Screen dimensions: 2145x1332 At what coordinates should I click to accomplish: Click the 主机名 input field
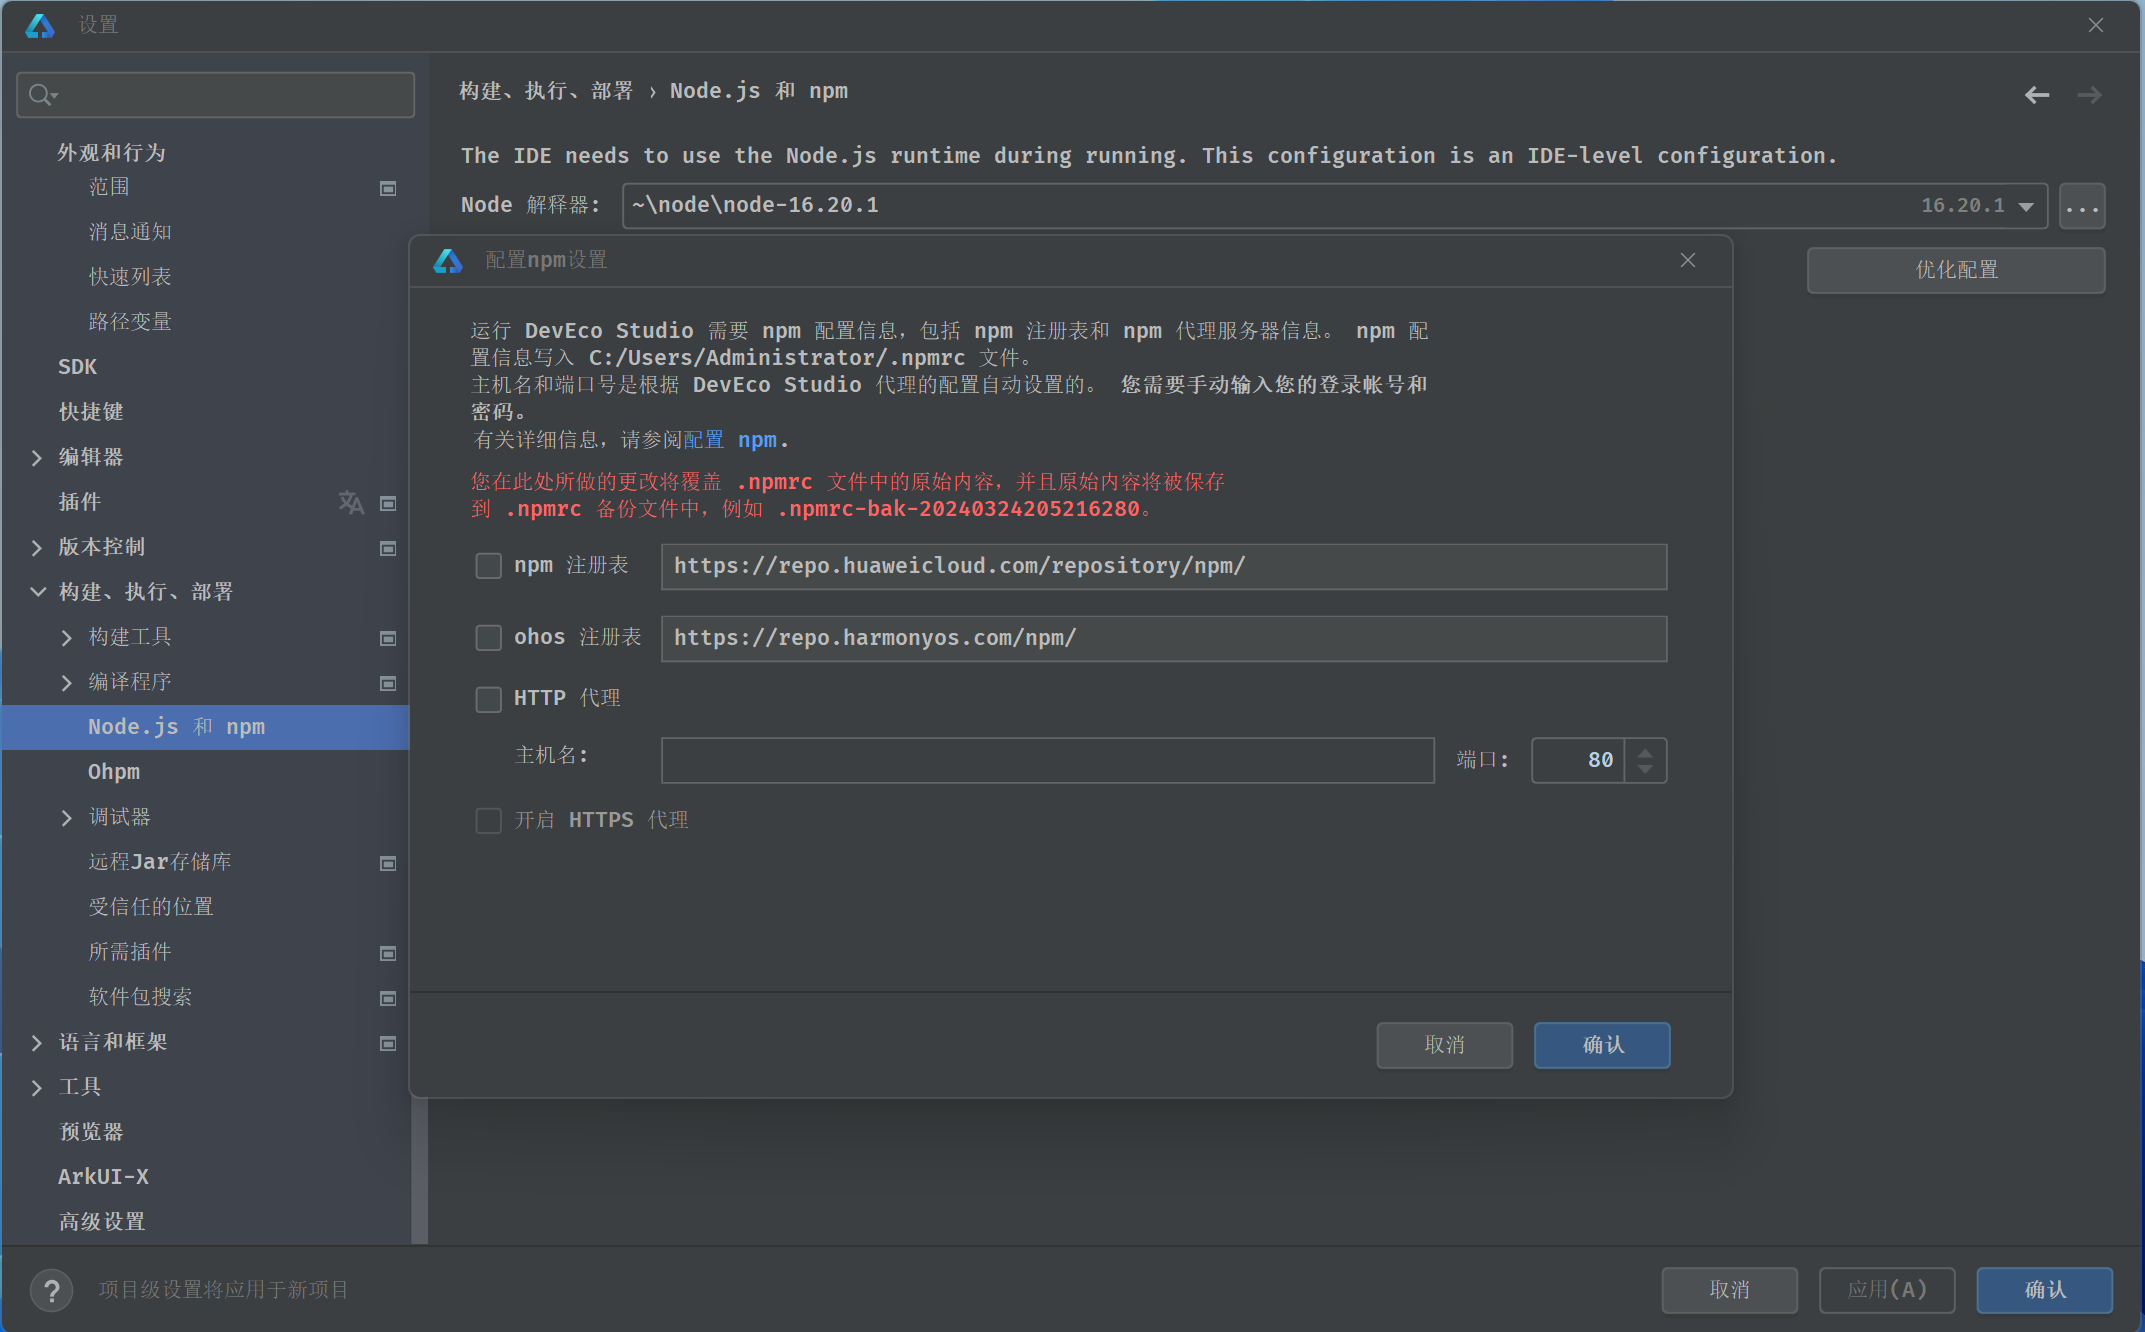tap(1048, 760)
